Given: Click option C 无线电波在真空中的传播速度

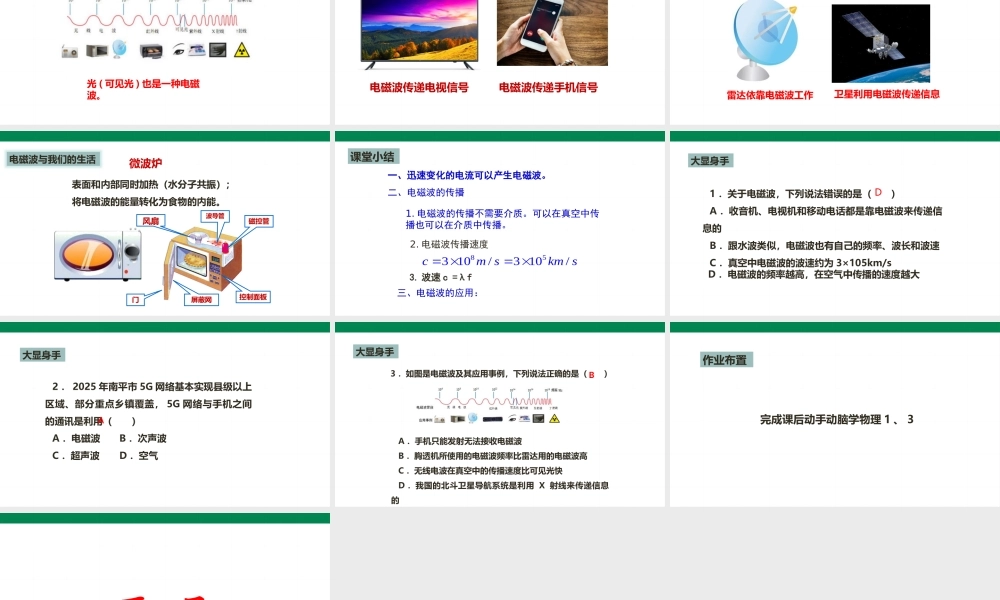Looking at the screenshot, I should pyautogui.click(x=480, y=471).
